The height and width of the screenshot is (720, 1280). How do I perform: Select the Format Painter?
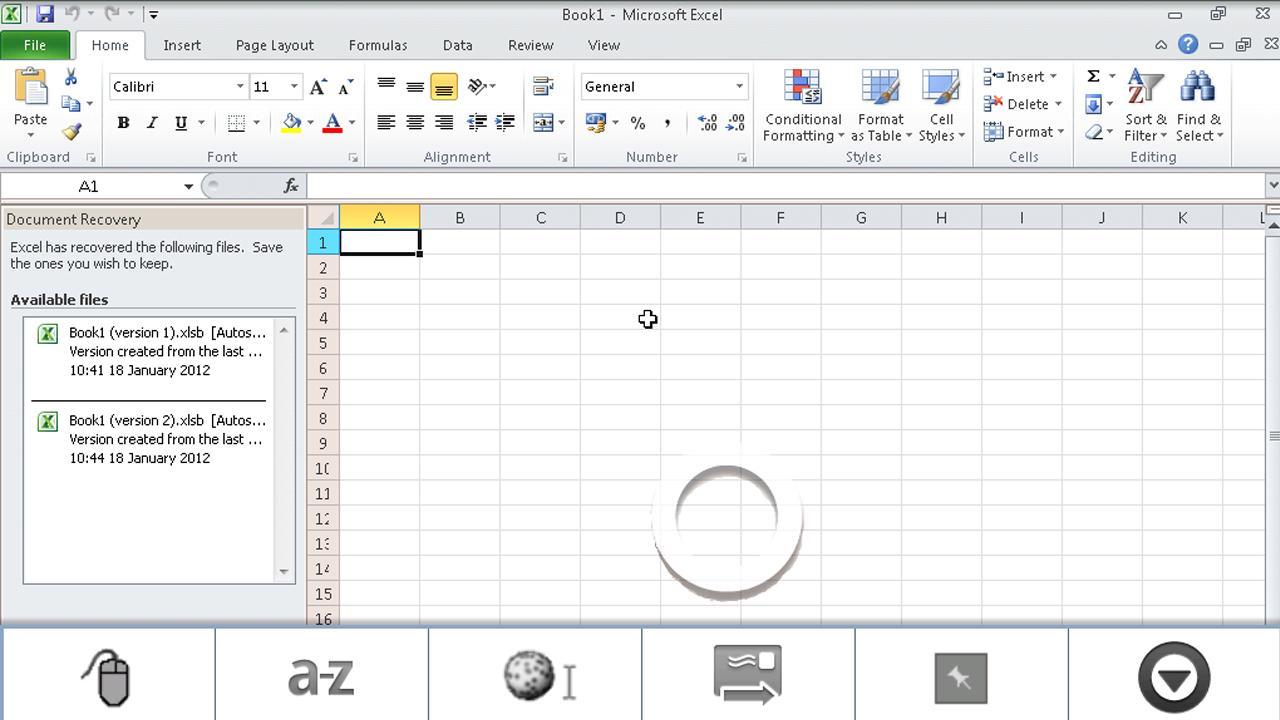click(72, 129)
